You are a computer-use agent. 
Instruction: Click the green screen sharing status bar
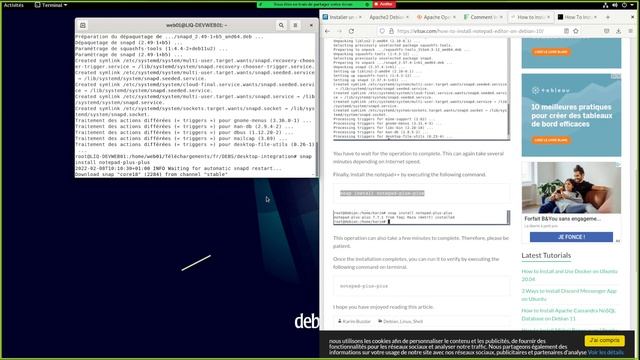point(314,4)
